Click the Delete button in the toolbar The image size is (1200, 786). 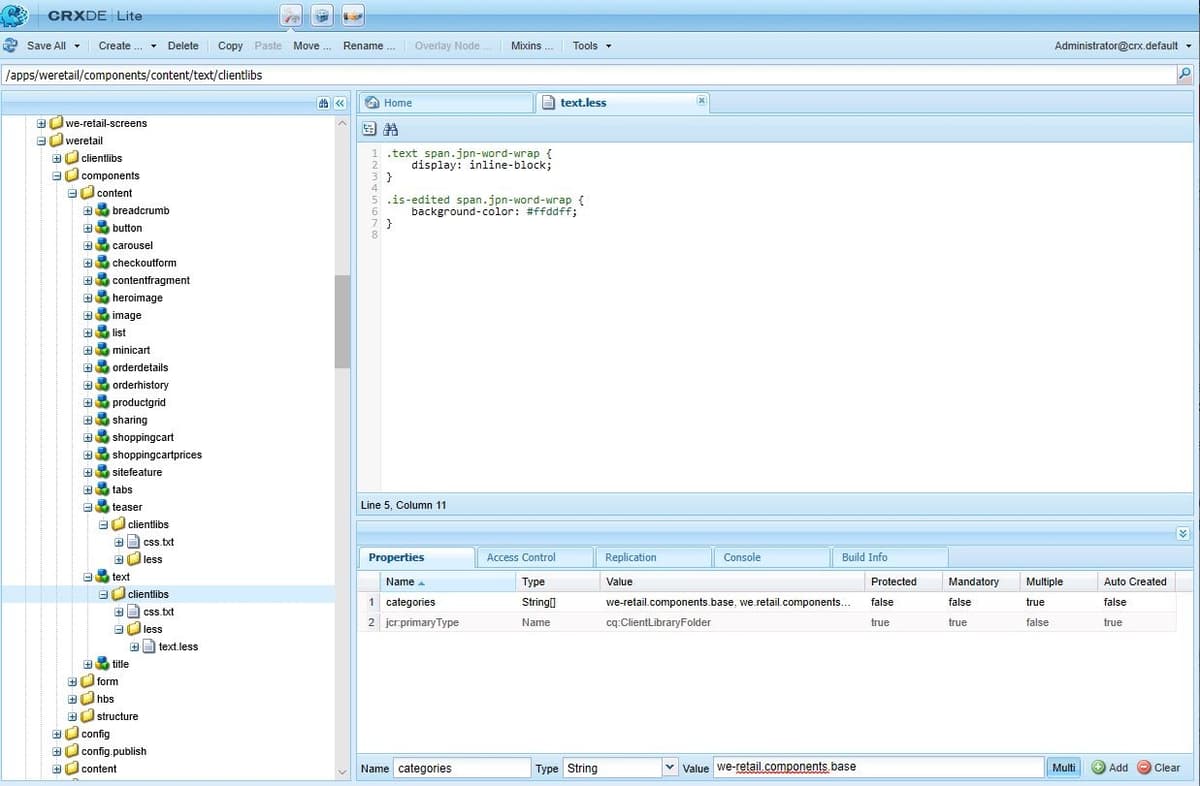pos(183,45)
